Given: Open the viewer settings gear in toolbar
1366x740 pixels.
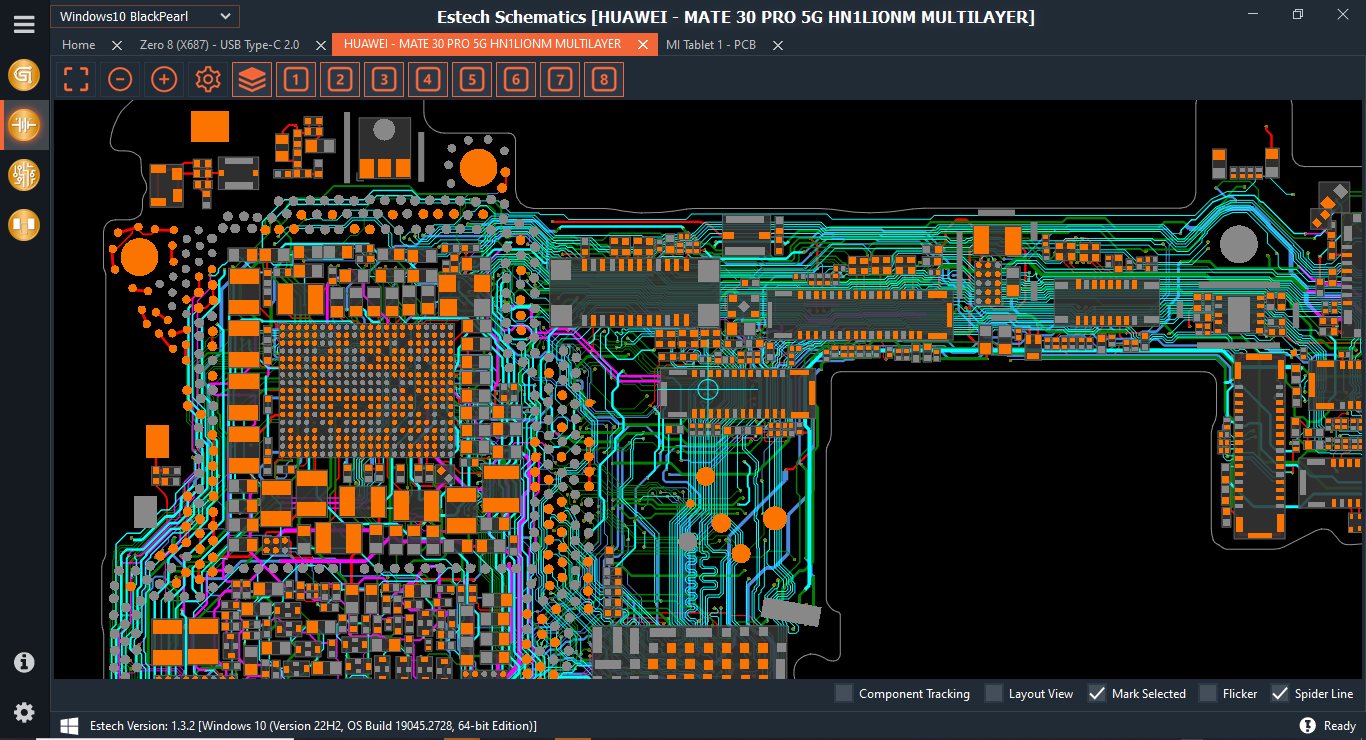Looking at the screenshot, I should tap(208, 79).
